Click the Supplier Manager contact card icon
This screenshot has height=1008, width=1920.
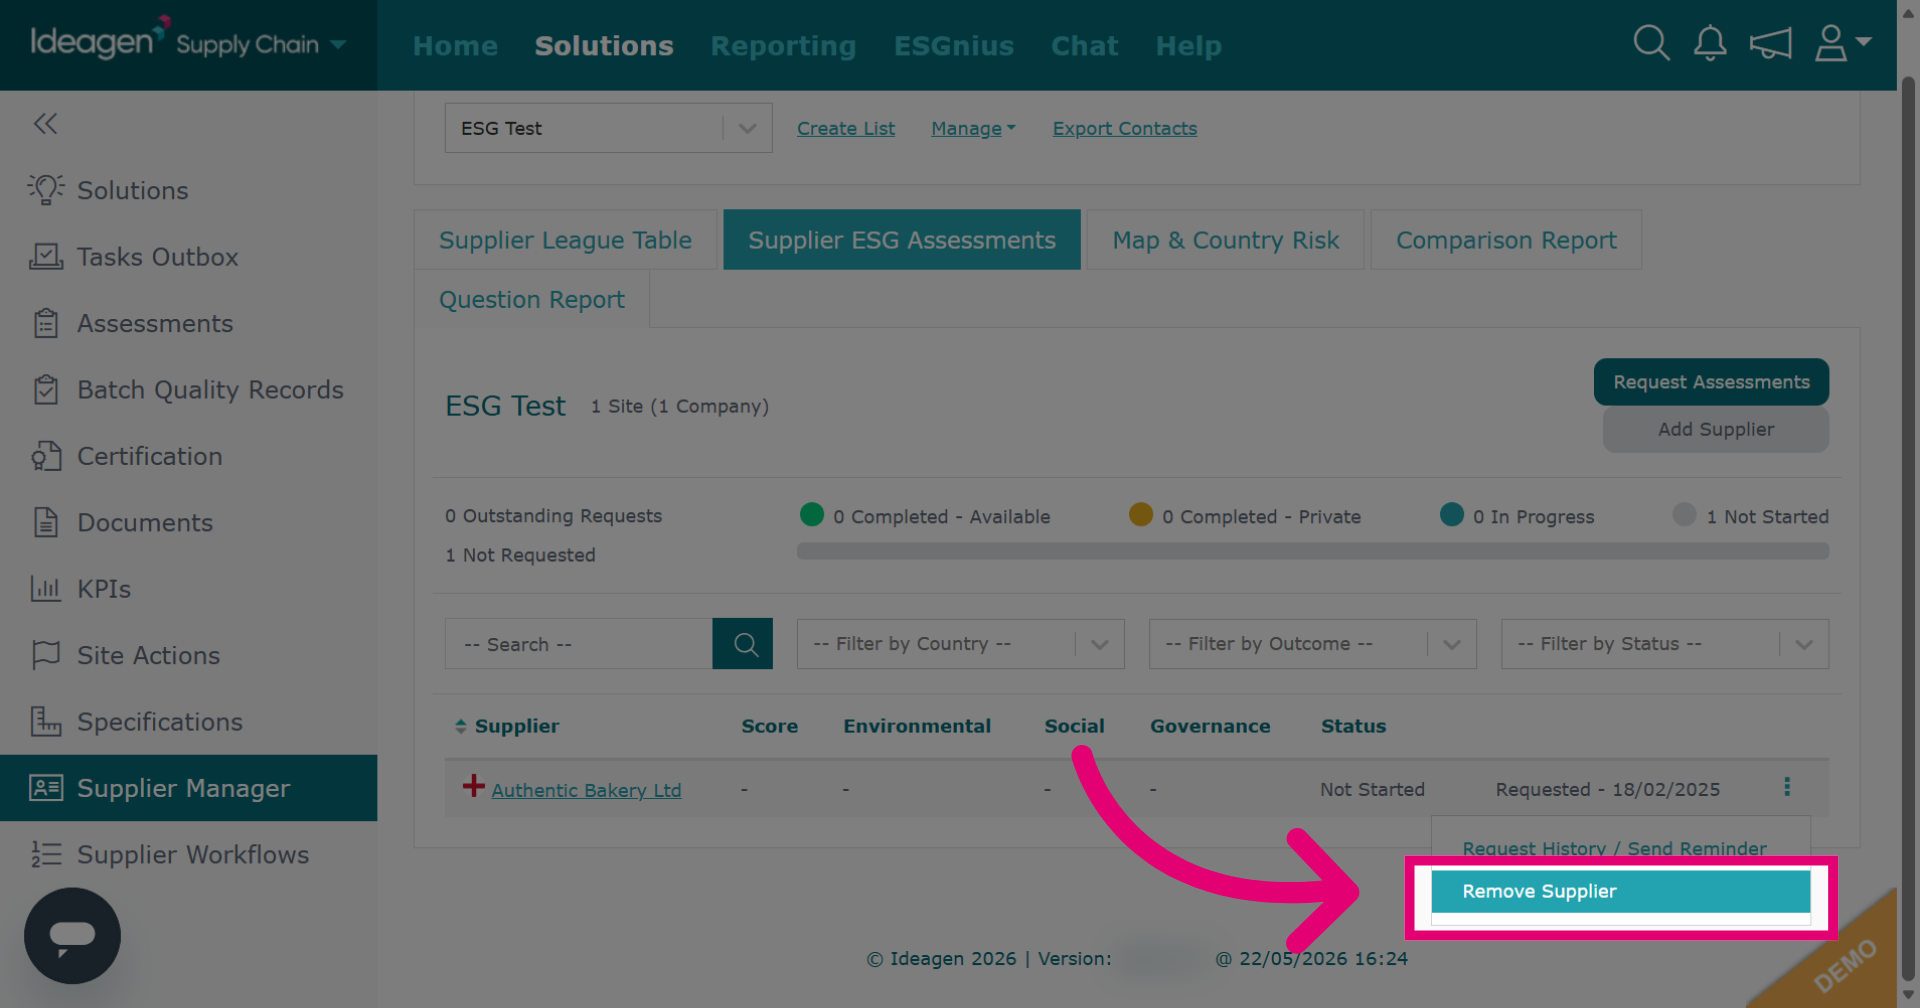[x=46, y=788]
